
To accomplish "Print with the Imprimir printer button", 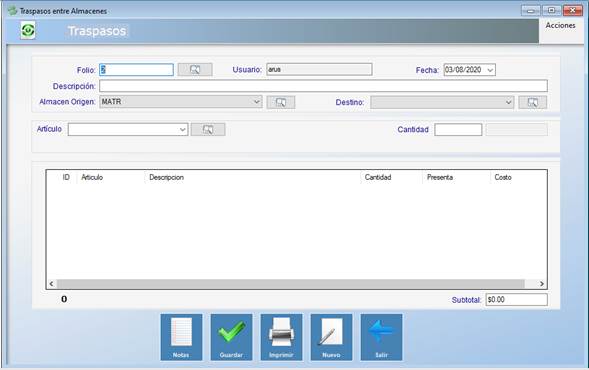I will (281, 337).
